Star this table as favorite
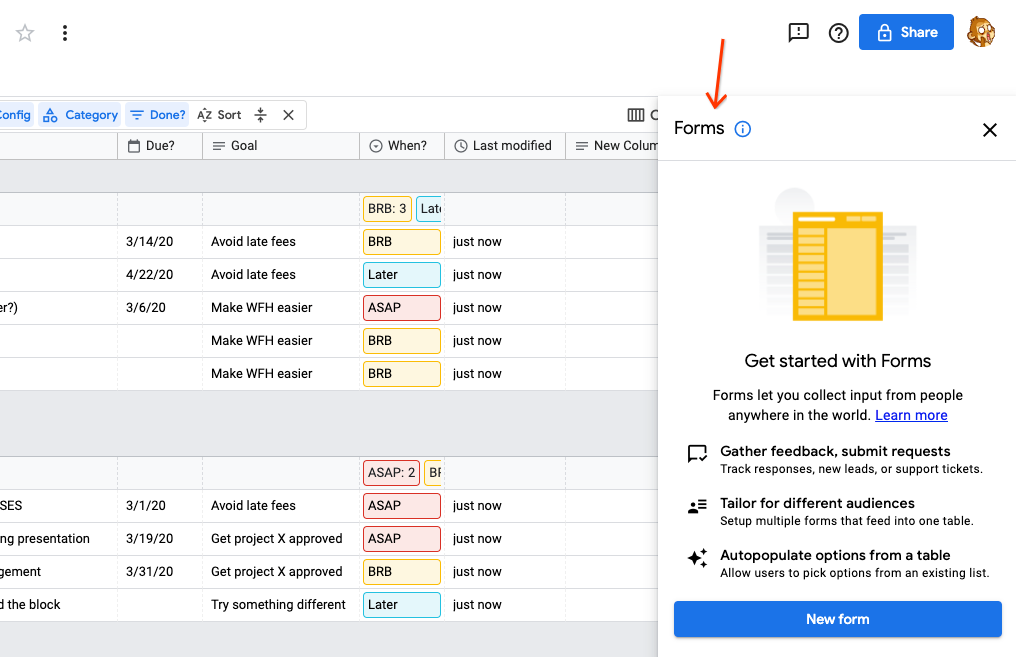 pos(25,33)
